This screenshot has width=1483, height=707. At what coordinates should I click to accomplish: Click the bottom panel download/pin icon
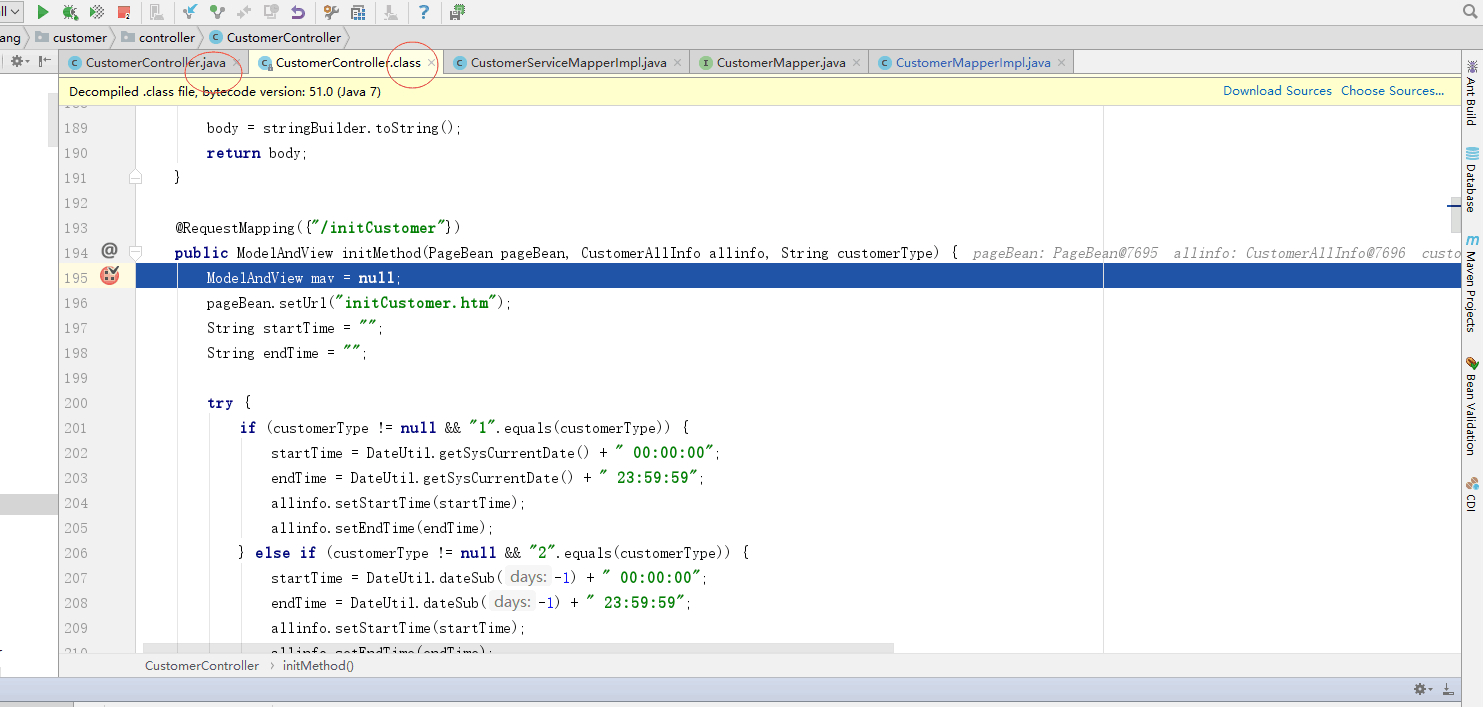[1448, 689]
